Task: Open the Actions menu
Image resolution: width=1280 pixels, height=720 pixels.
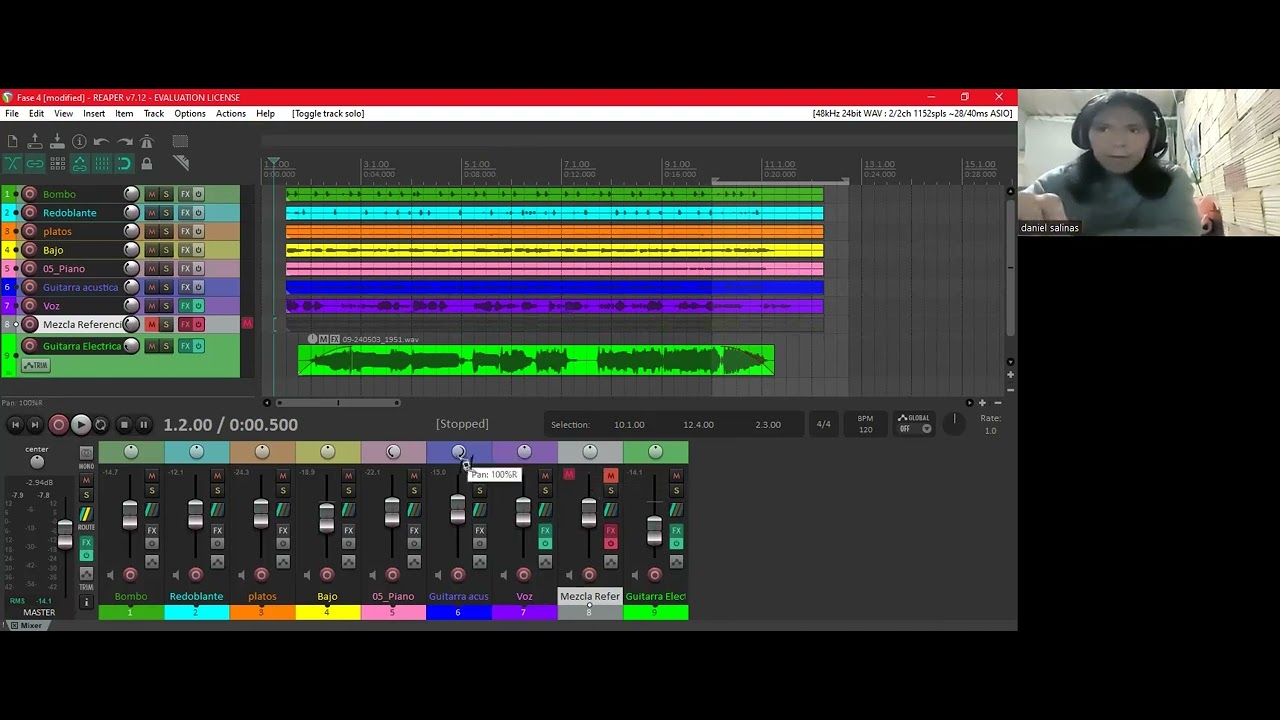Action: (x=231, y=114)
